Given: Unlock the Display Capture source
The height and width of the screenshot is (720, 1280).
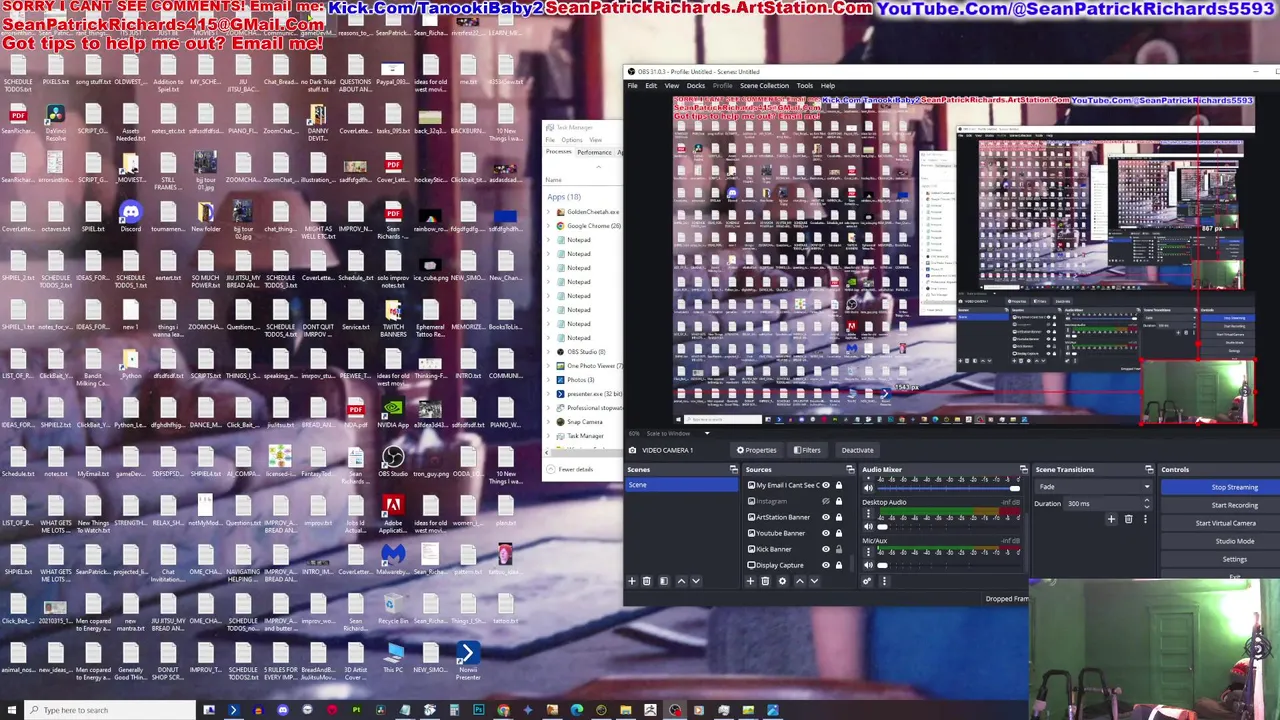Looking at the screenshot, I should pos(839,565).
